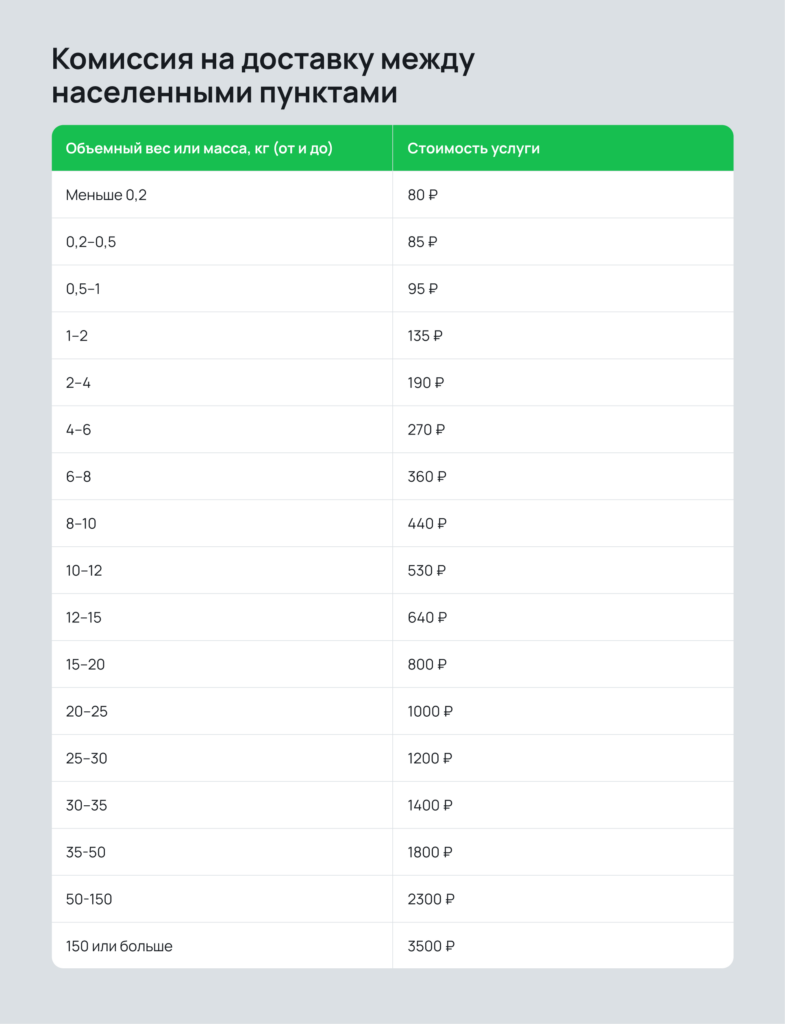
Task: Select the "8–10" weight cell
Action: tap(81, 524)
